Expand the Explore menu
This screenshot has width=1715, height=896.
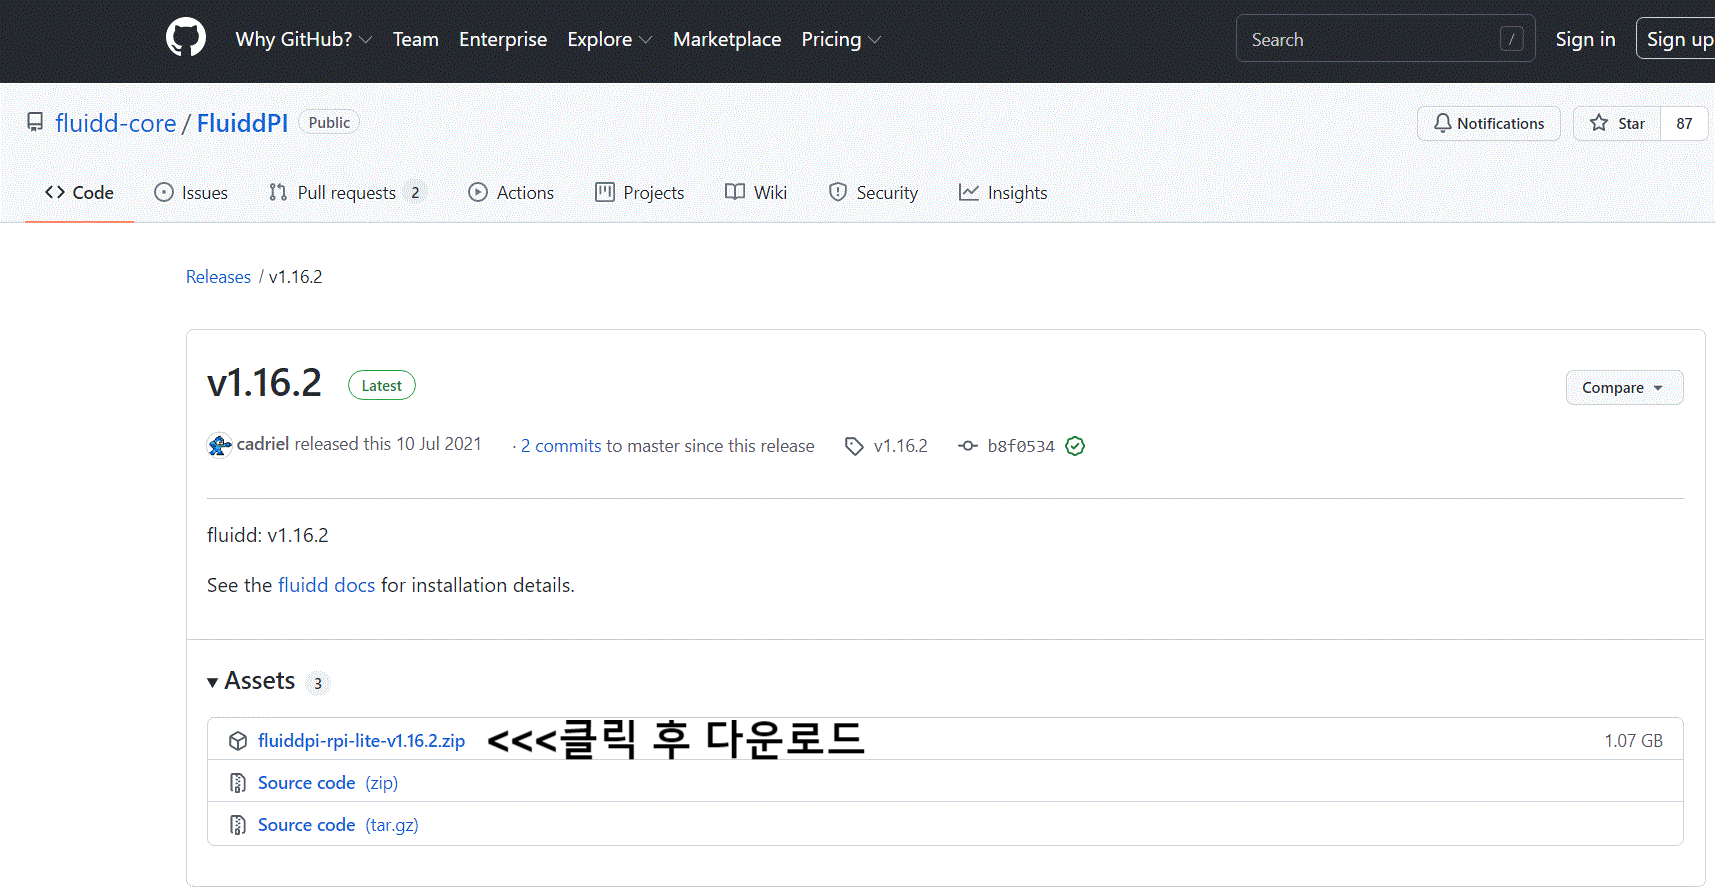click(x=610, y=39)
